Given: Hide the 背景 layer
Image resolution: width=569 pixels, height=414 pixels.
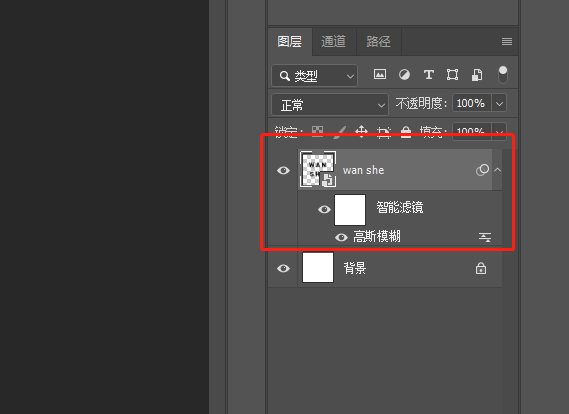Looking at the screenshot, I should point(283,268).
